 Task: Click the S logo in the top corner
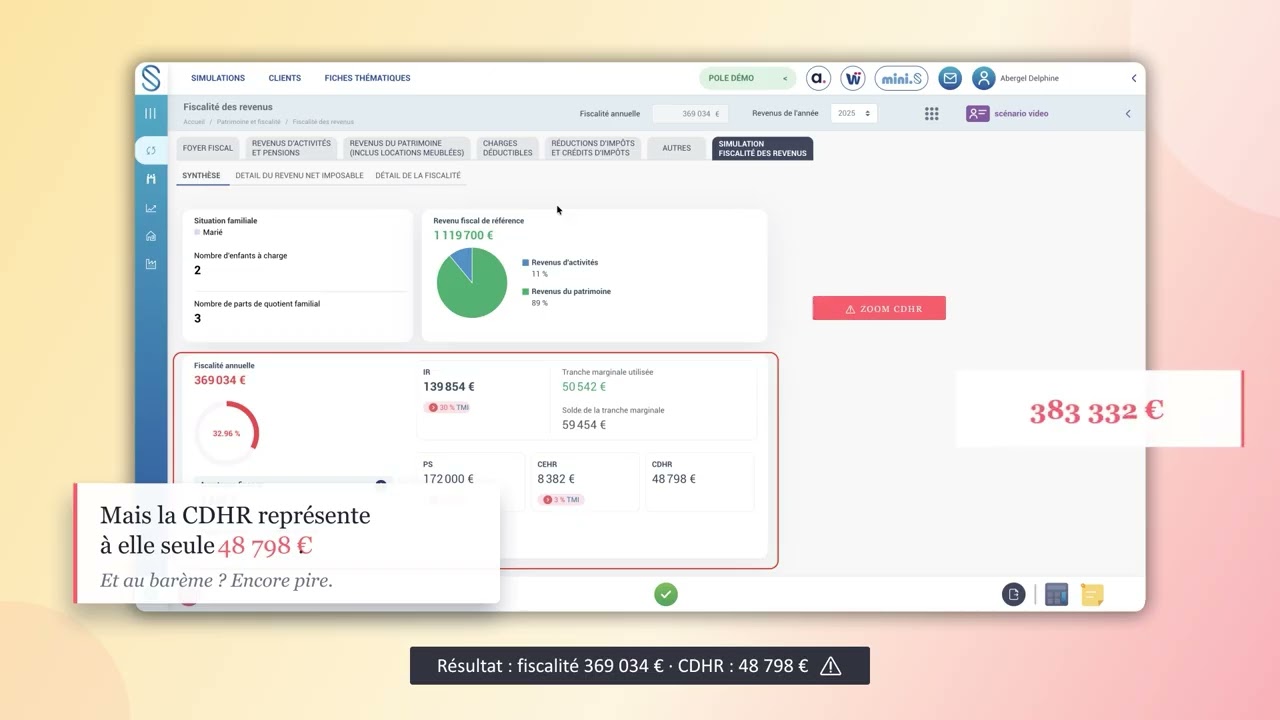click(x=151, y=78)
